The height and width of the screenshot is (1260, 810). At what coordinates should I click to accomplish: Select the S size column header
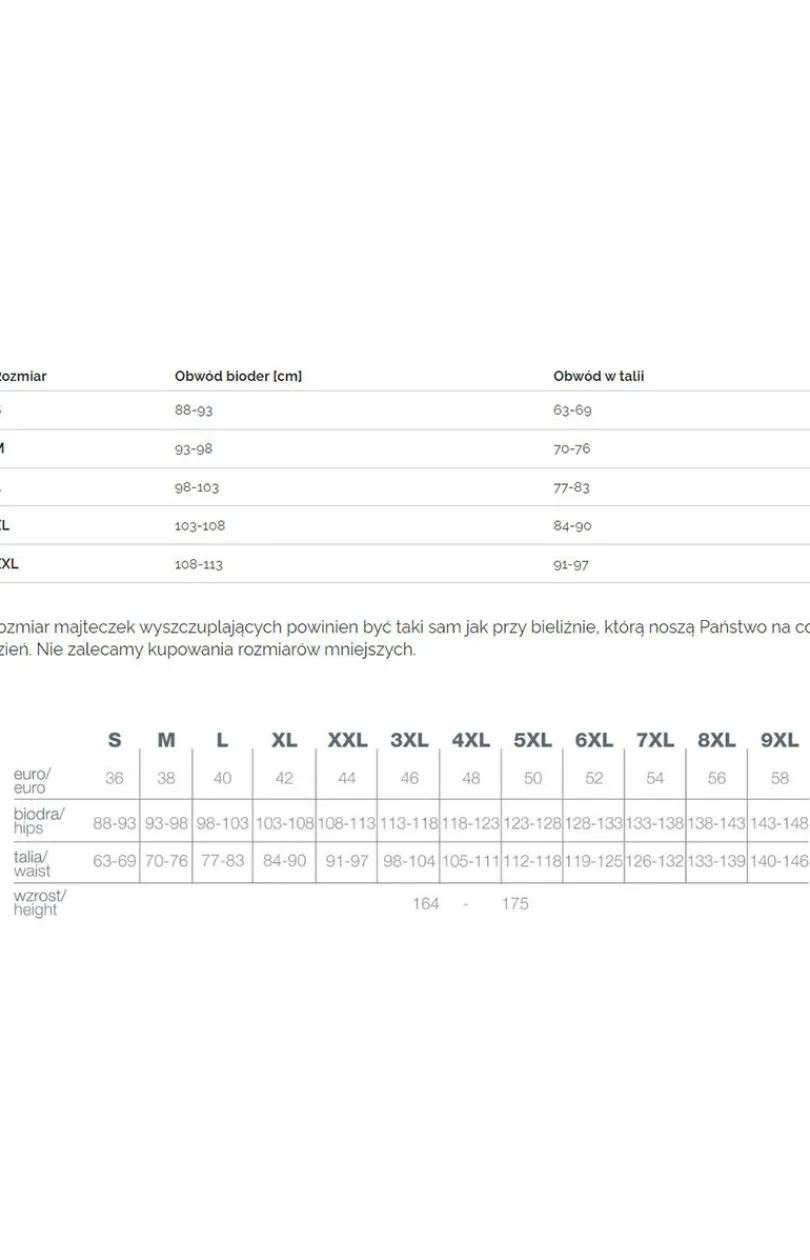114,740
